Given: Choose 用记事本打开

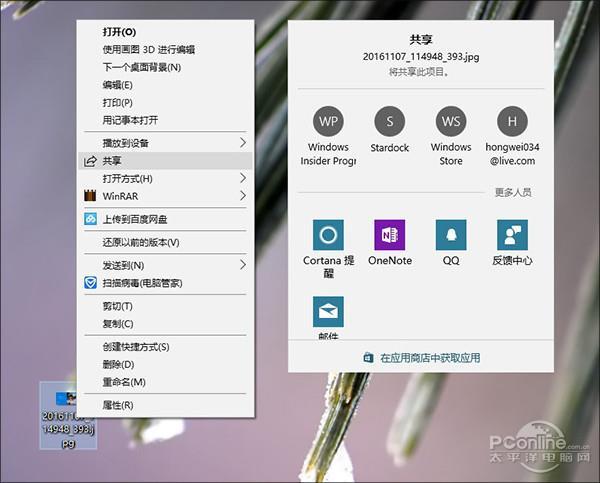Looking at the screenshot, I should [x=165, y=120].
